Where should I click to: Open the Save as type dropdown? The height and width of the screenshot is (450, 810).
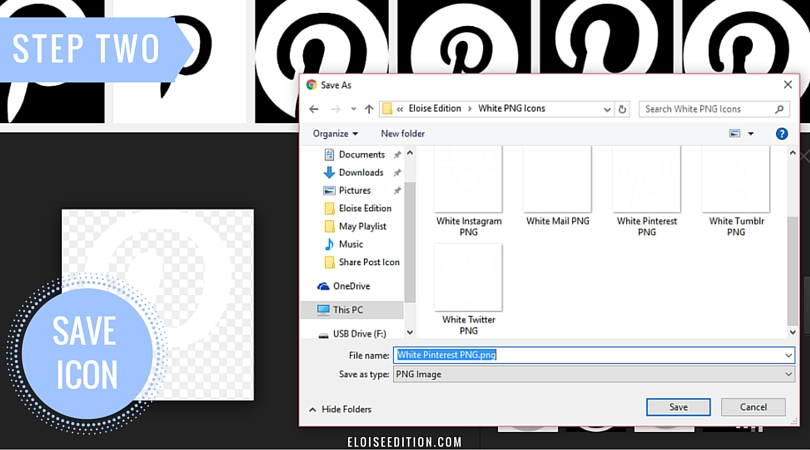(x=594, y=374)
